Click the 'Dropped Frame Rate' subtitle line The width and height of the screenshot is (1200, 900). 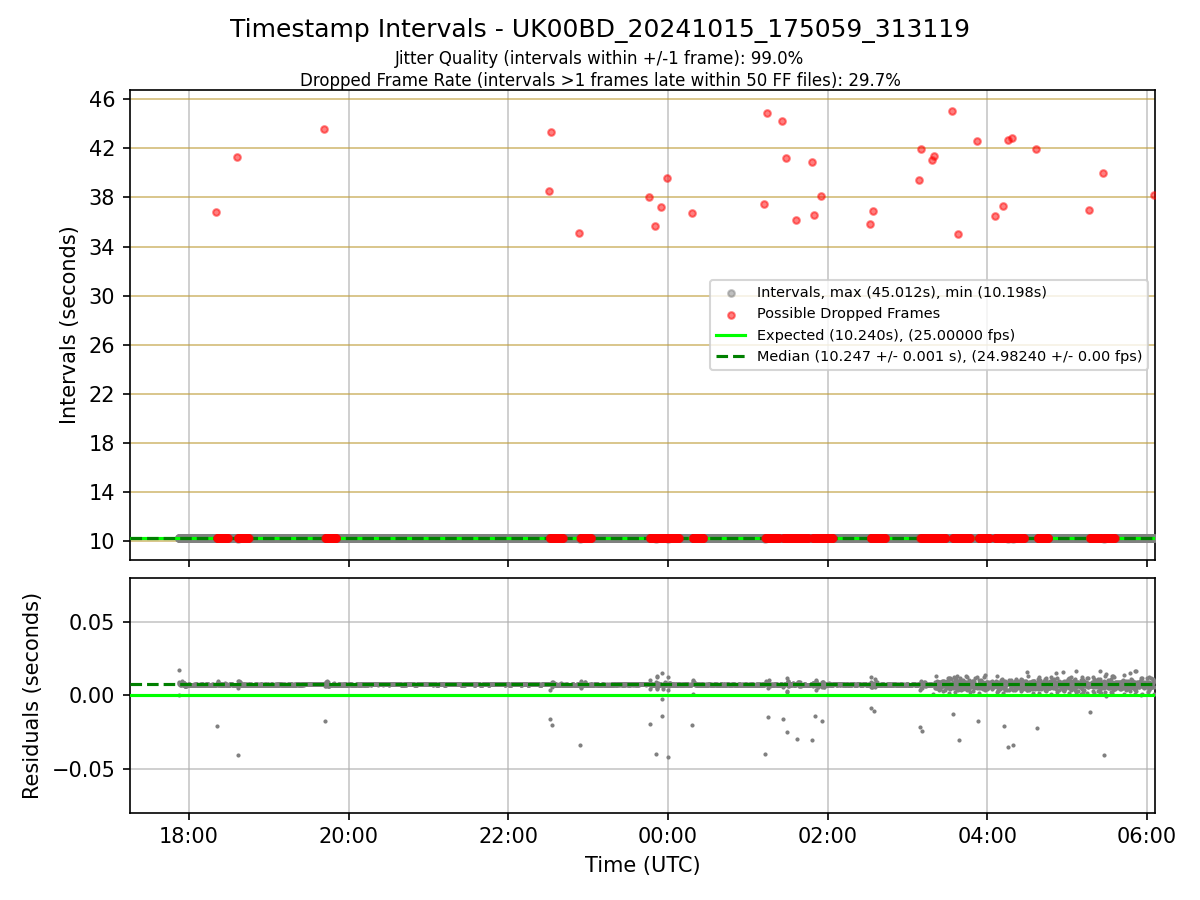tap(600, 80)
